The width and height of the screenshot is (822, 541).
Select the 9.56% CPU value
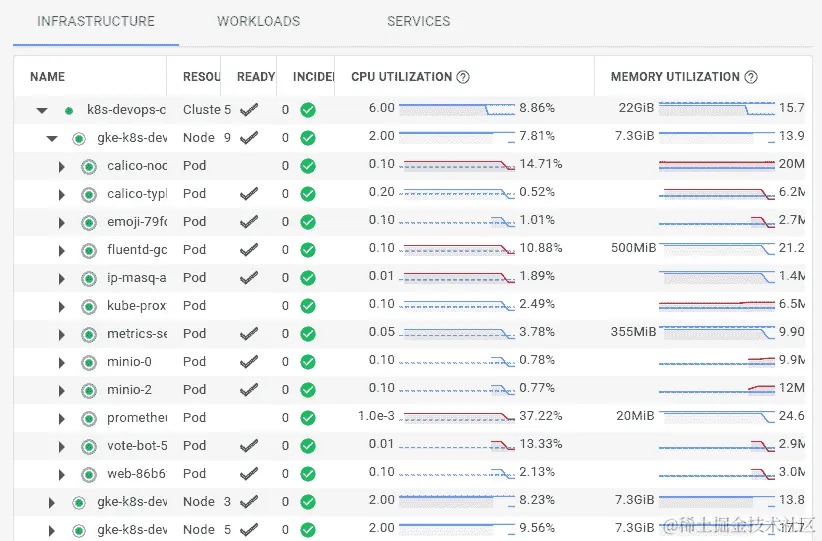(537, 528)
